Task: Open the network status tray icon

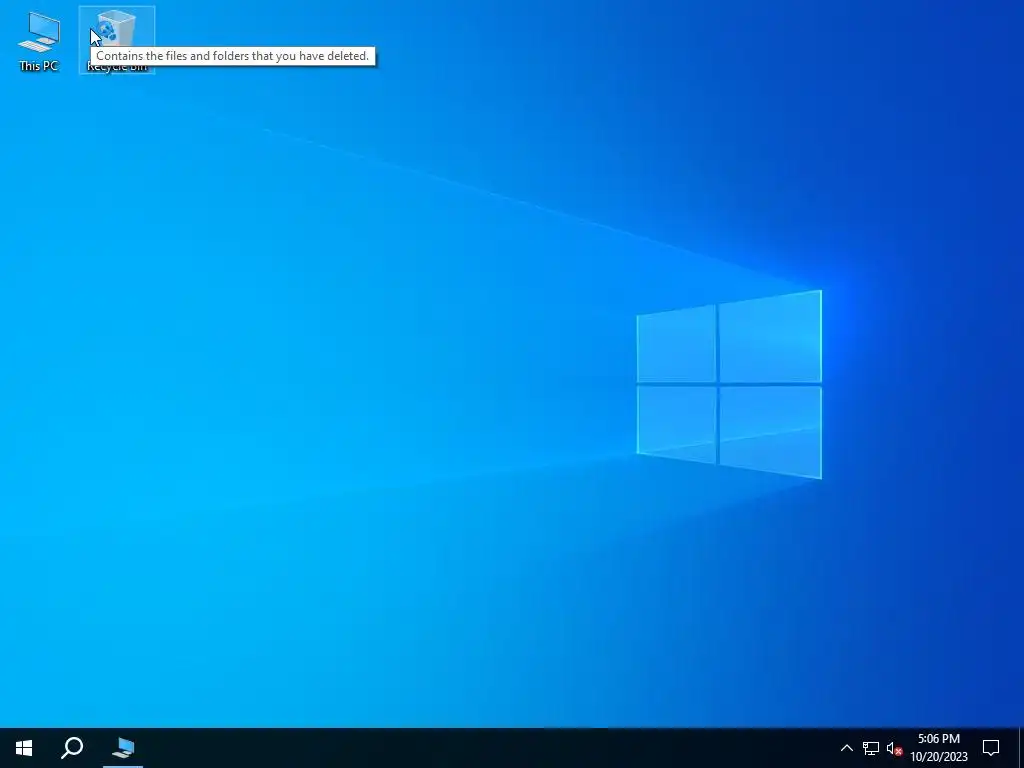Action: coord(871,748)
